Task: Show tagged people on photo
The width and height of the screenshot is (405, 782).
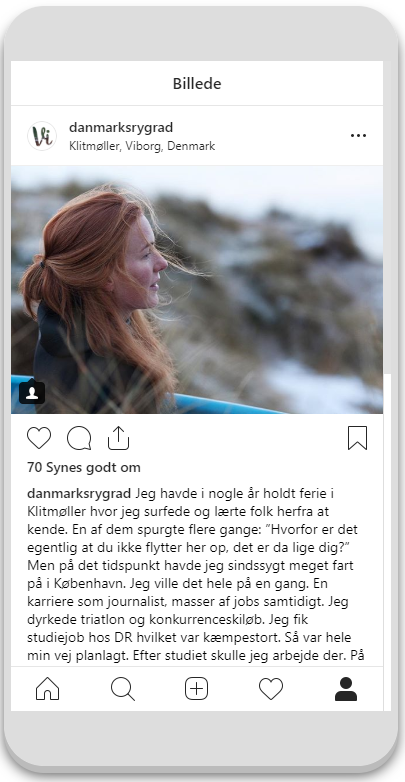Action: pyautogui.click(x=32, y=392)
